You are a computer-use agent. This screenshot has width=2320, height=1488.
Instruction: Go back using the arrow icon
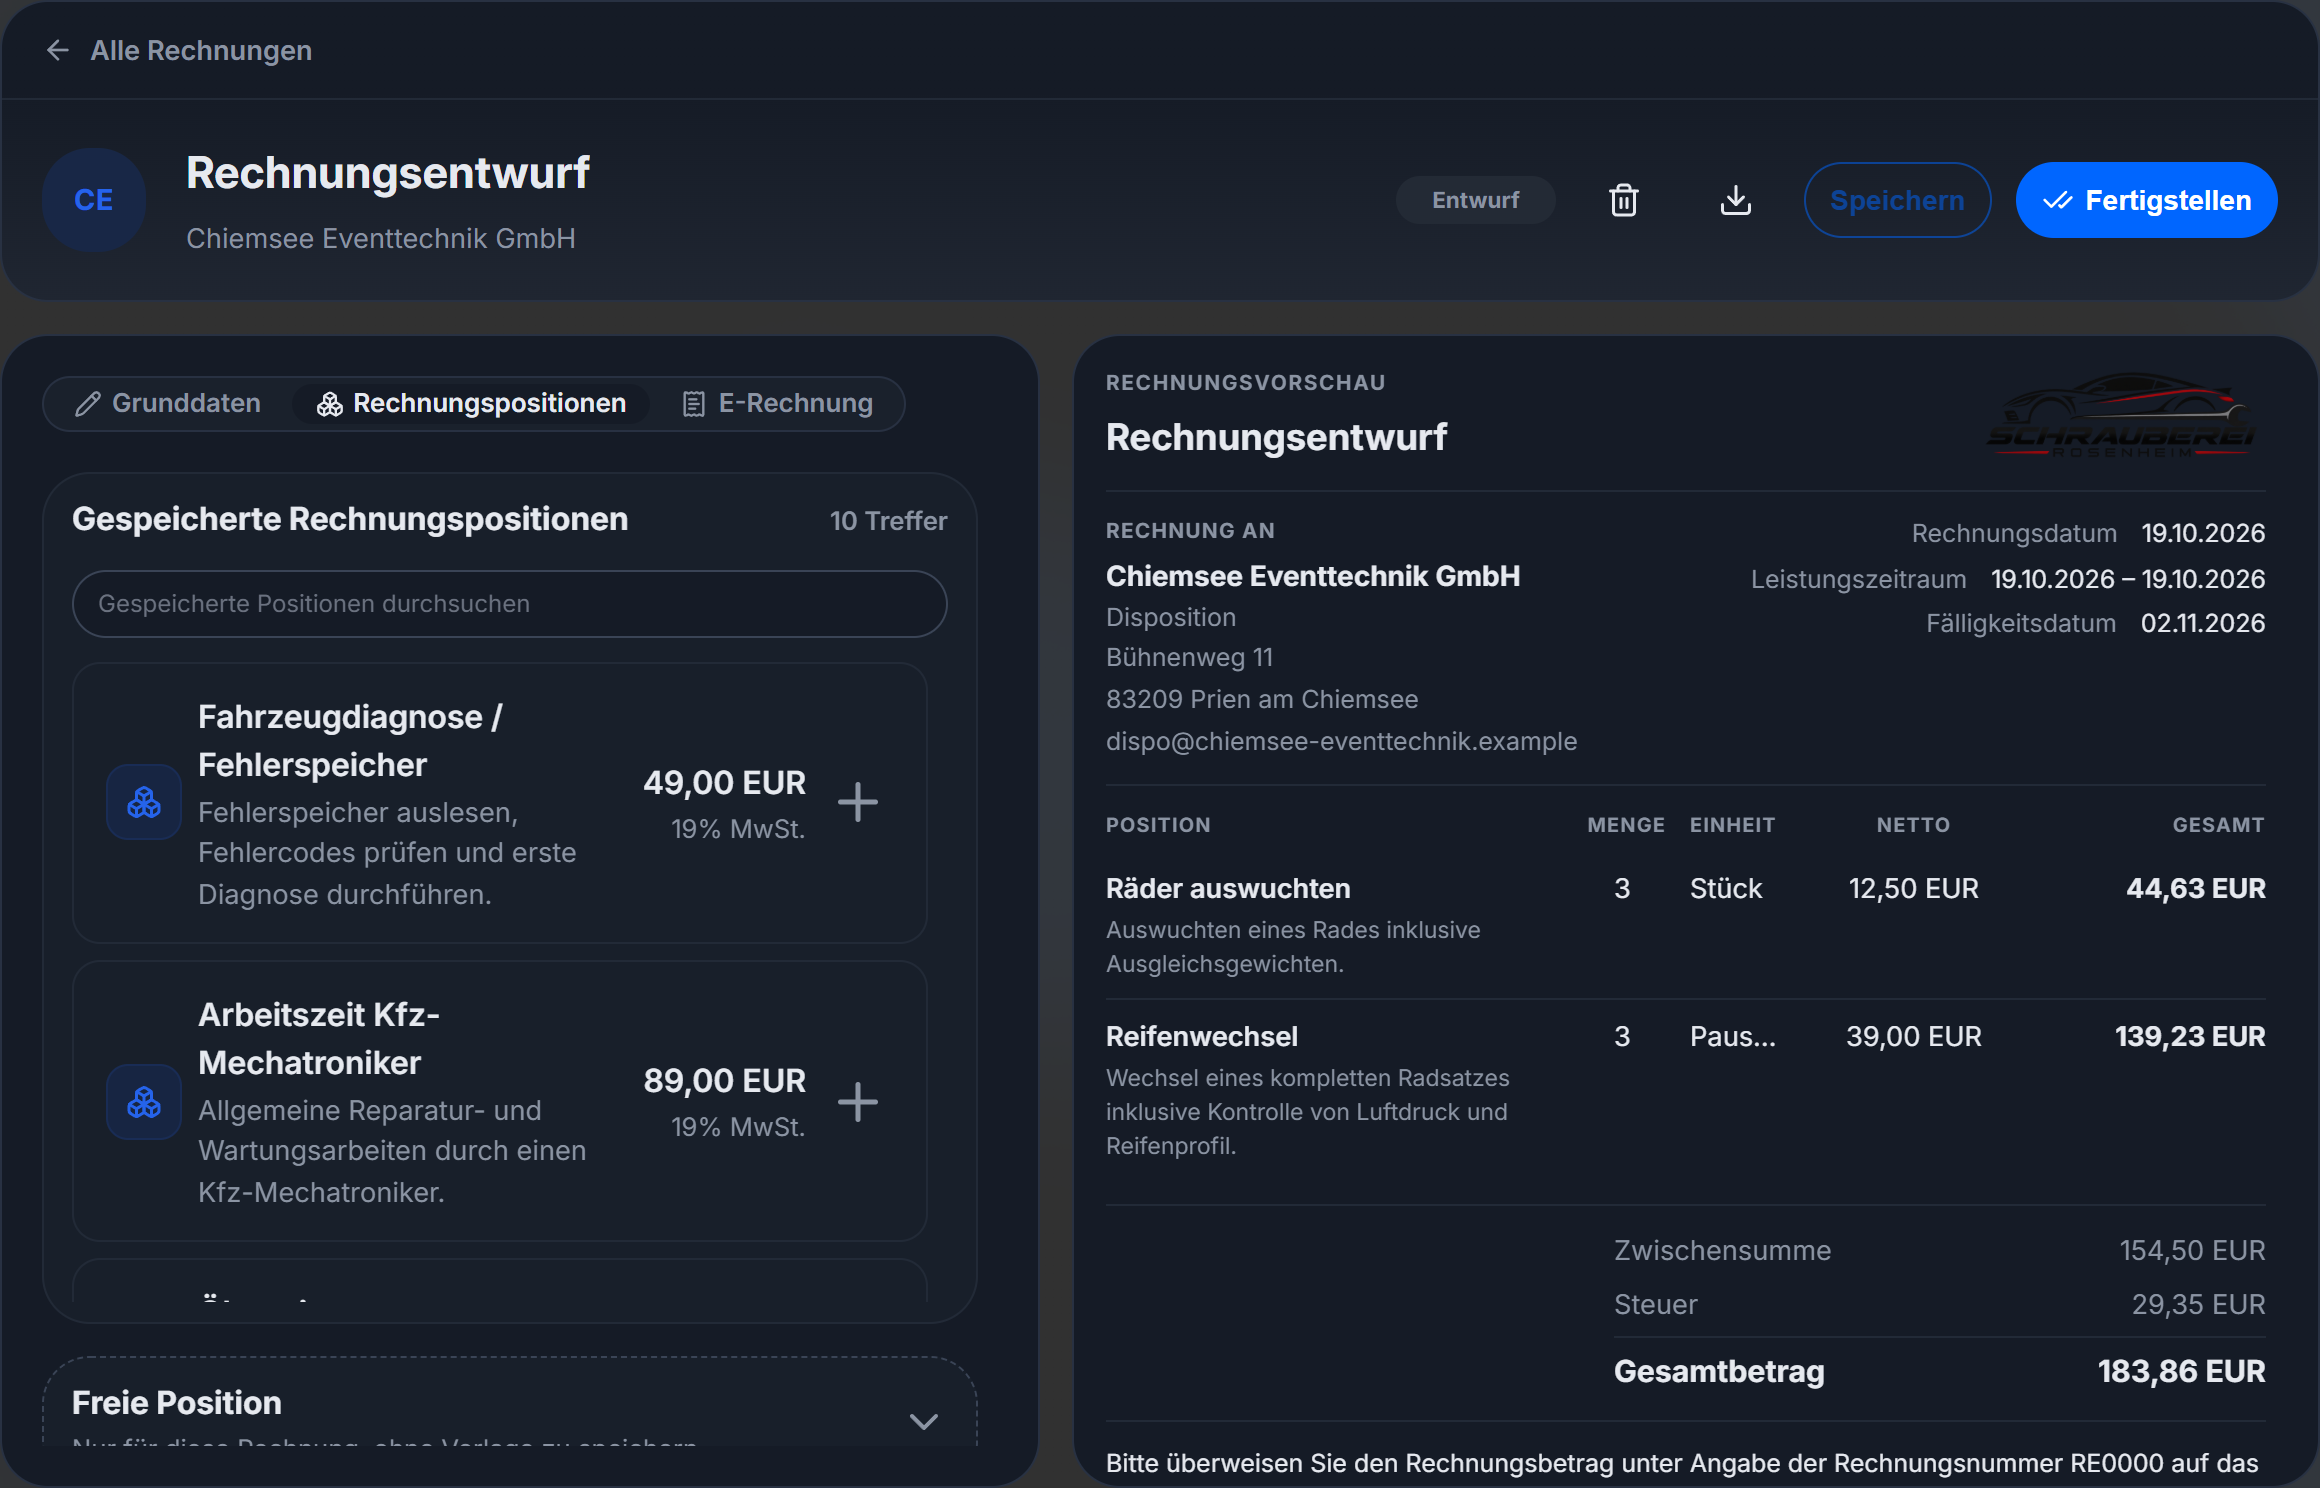[58, 51]
